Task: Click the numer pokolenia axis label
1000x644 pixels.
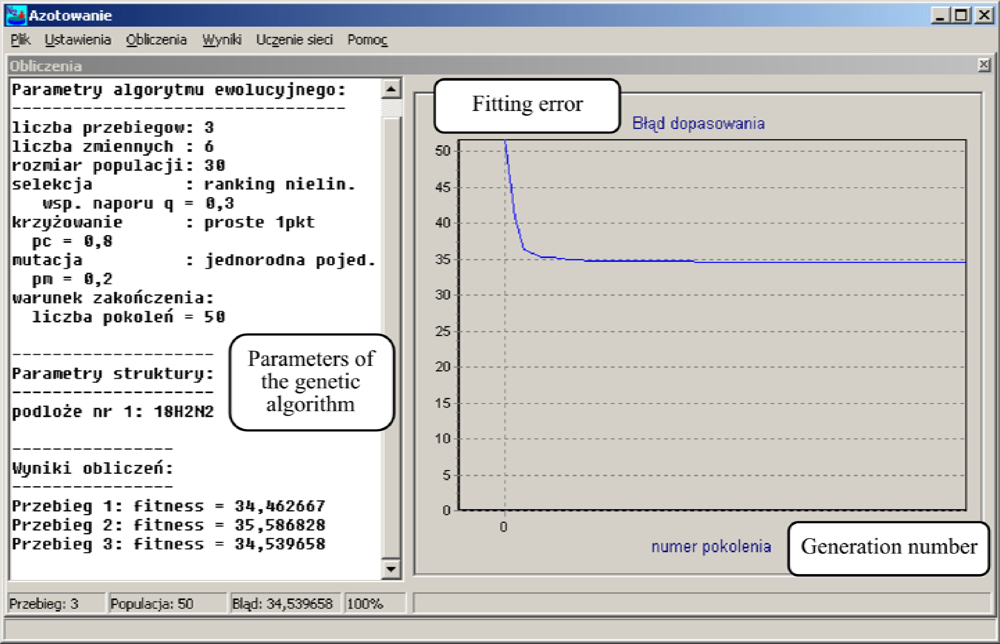Action: coord(711,546)
